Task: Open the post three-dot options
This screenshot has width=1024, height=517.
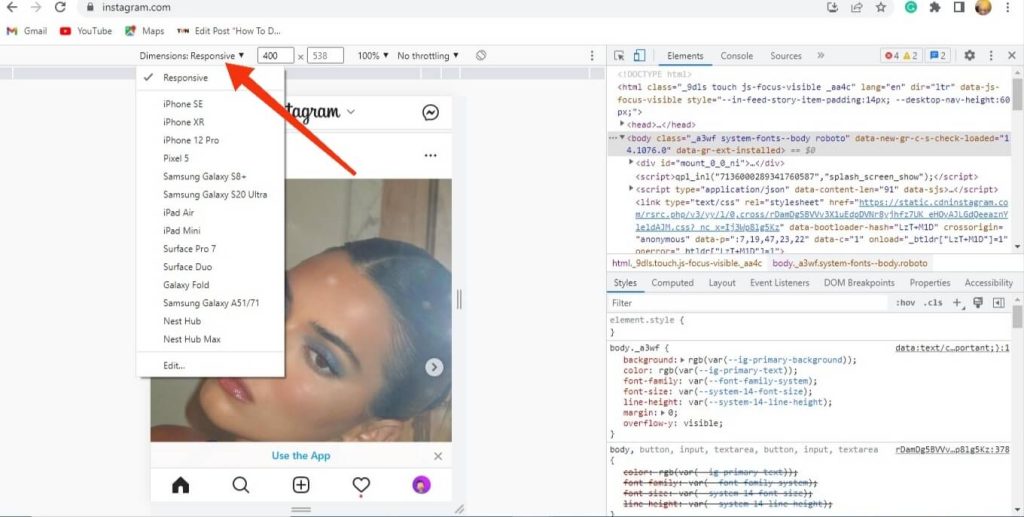Action: [430, 155]
